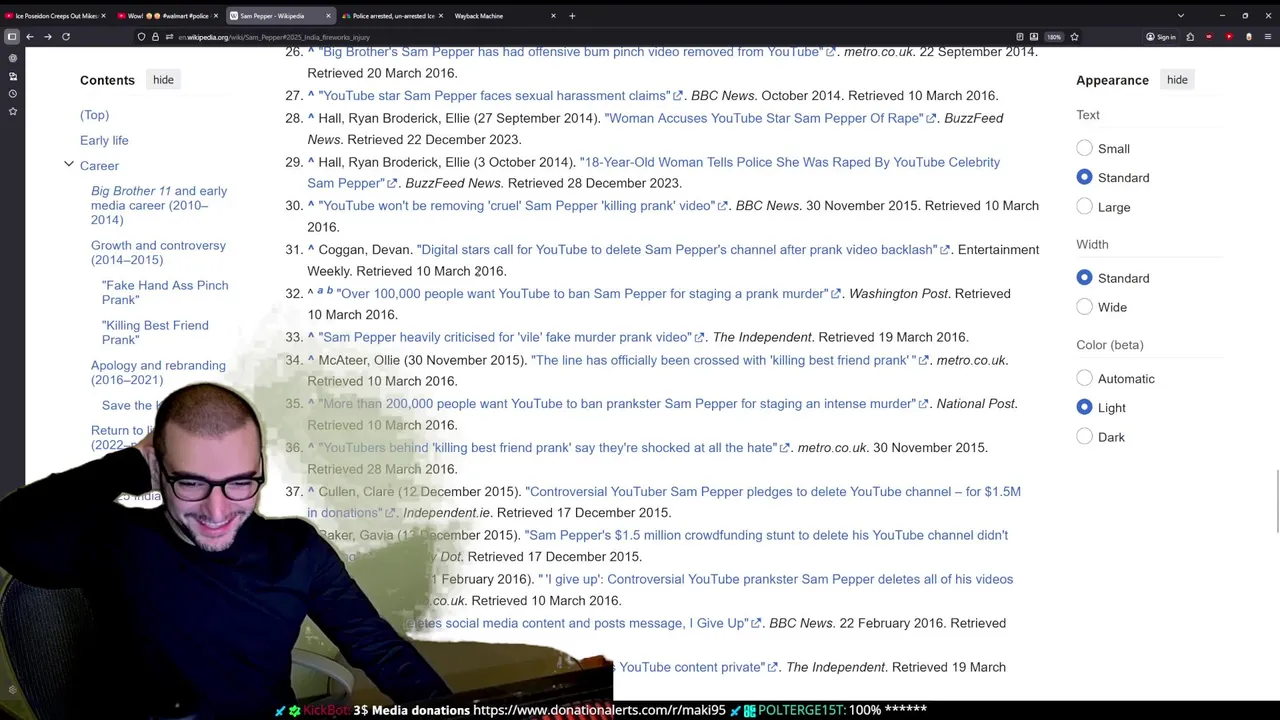Click the caret back-link of reference 33
The width and height of the screenshot is (1280, 720).
(311, 336)
